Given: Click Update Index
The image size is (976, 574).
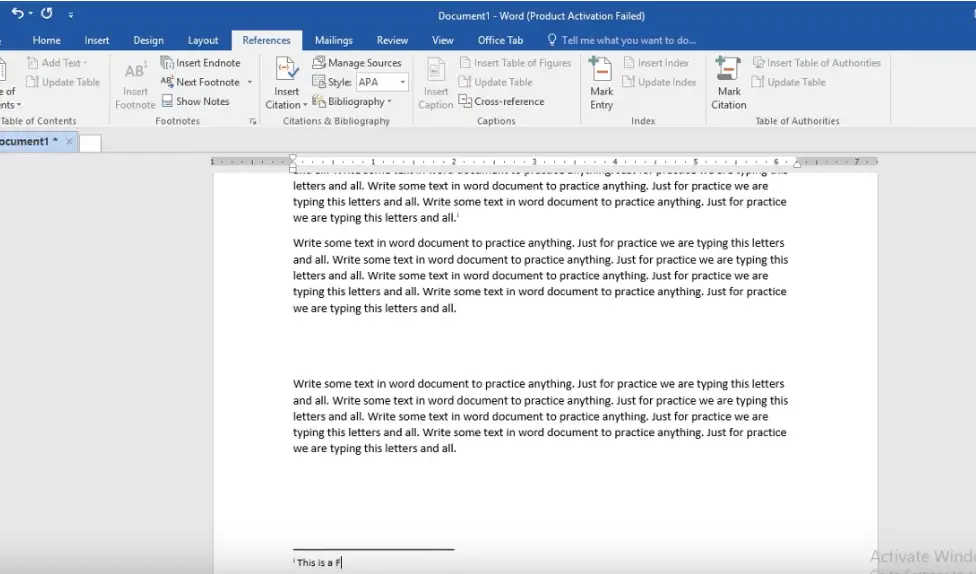Looking at the screenshot, I should [659, 82].
